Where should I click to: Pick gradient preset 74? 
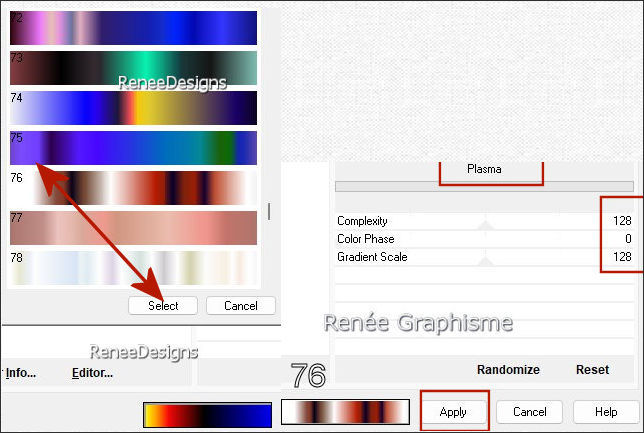(x=133, y=108)
